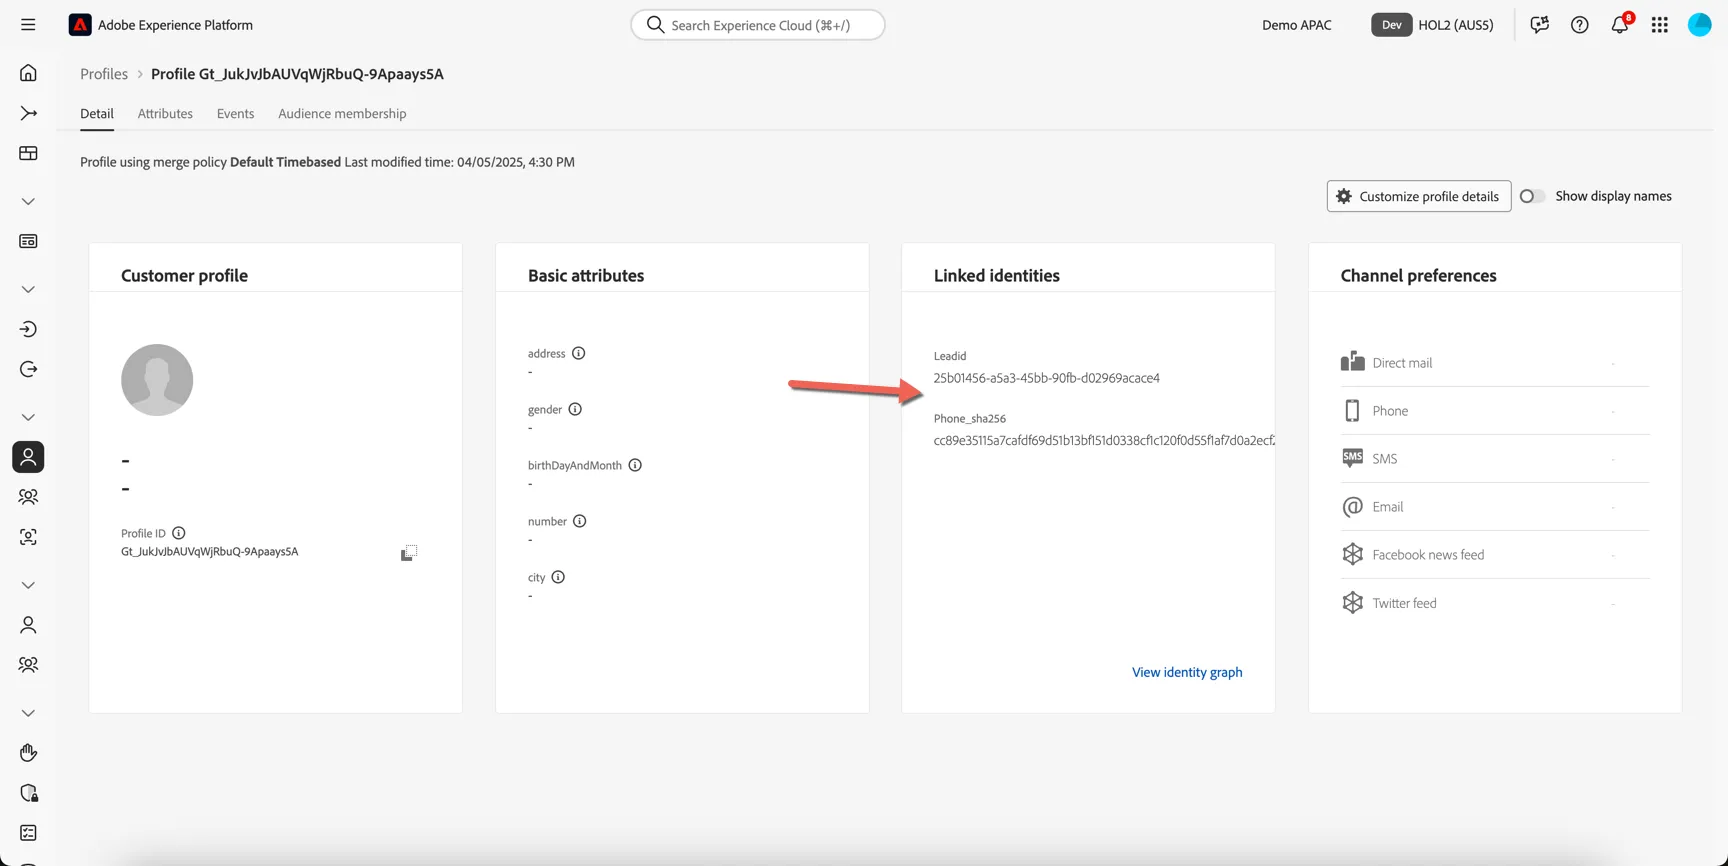
Task: Open the Identities face-scan icon in sidebar
Action: coord(28,537)
